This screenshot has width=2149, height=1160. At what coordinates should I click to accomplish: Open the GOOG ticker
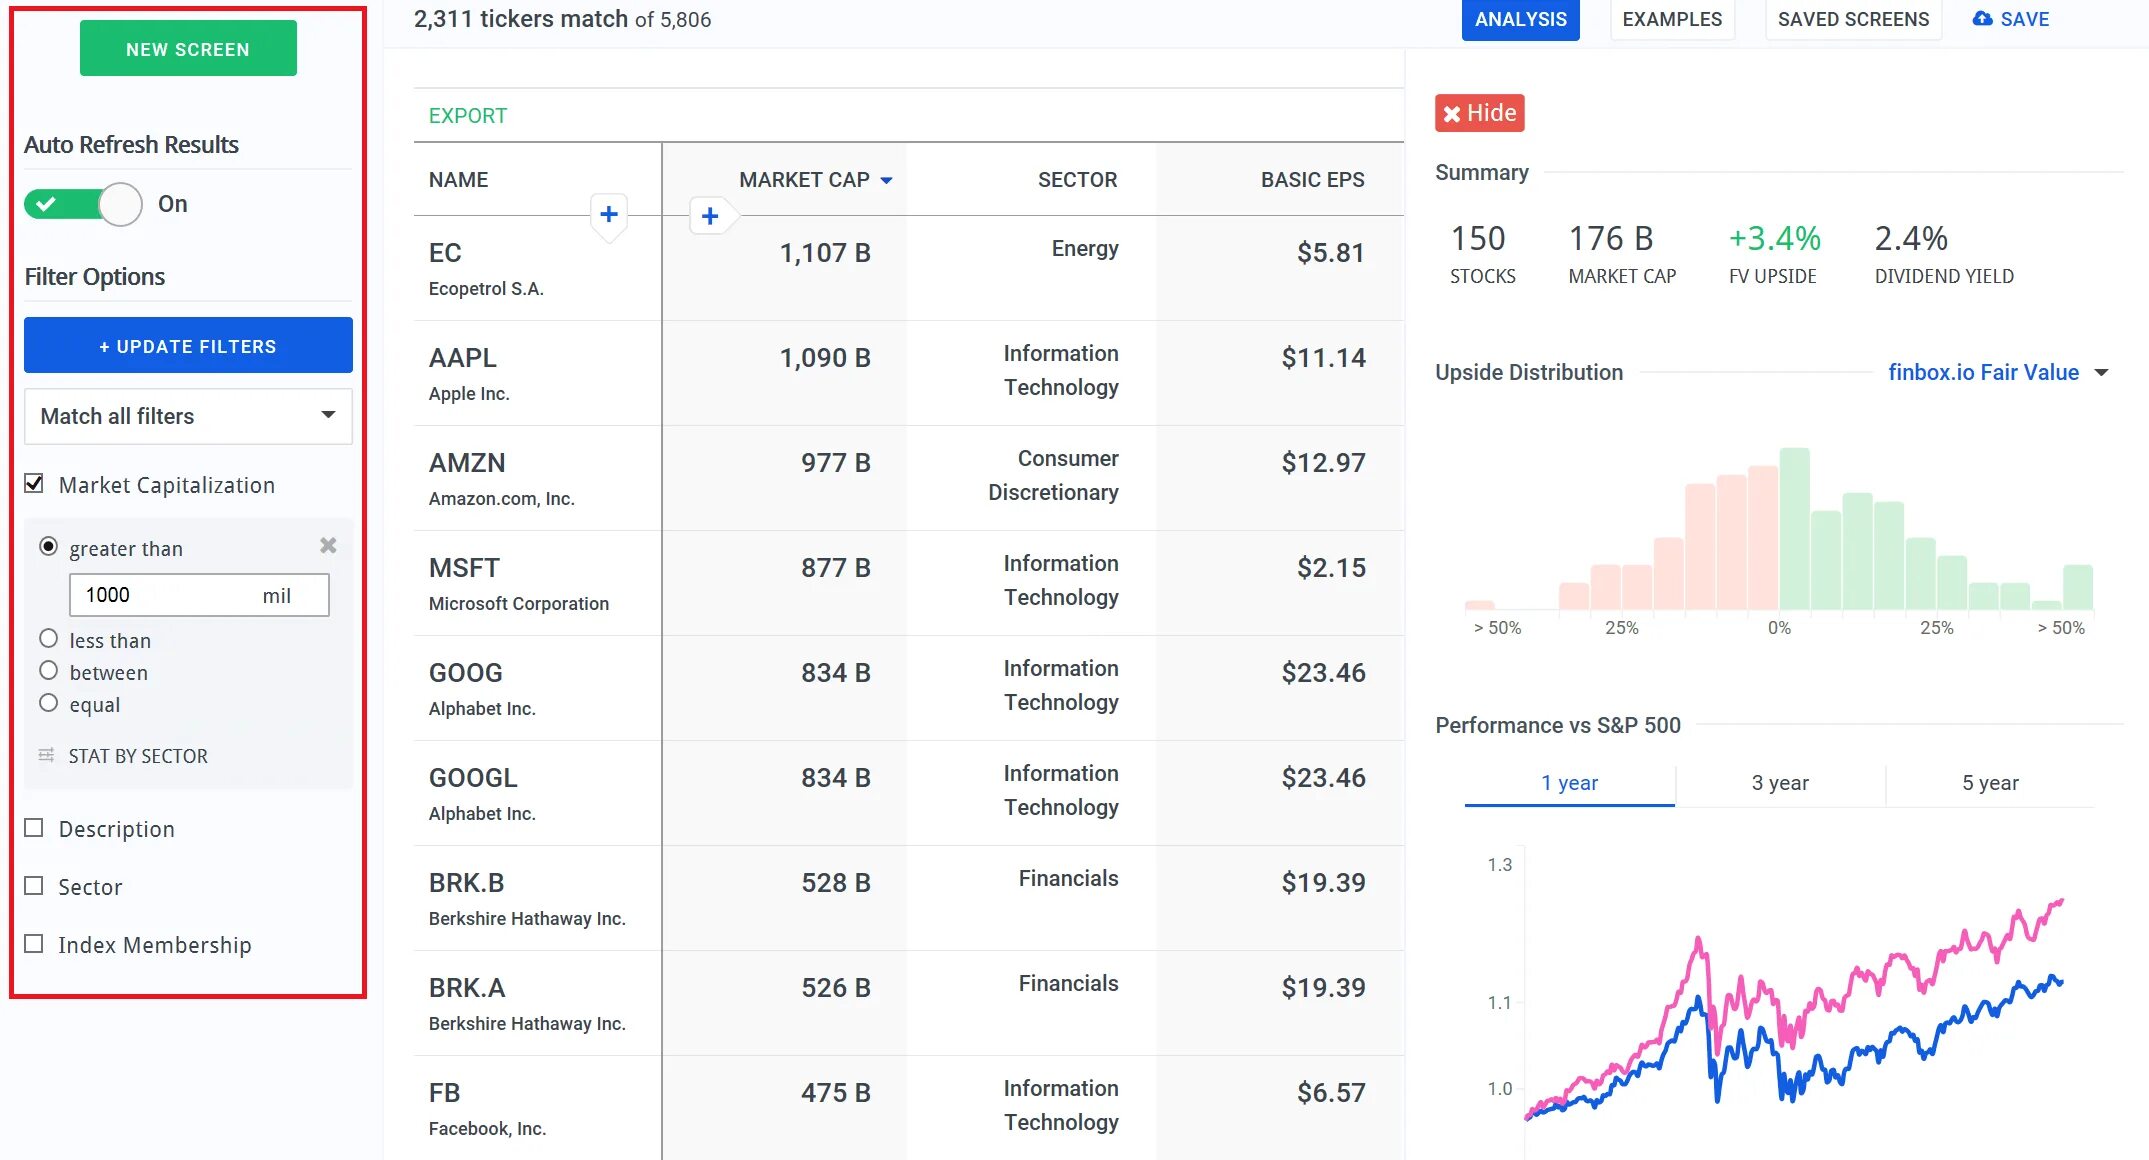[x=465, y=673]
